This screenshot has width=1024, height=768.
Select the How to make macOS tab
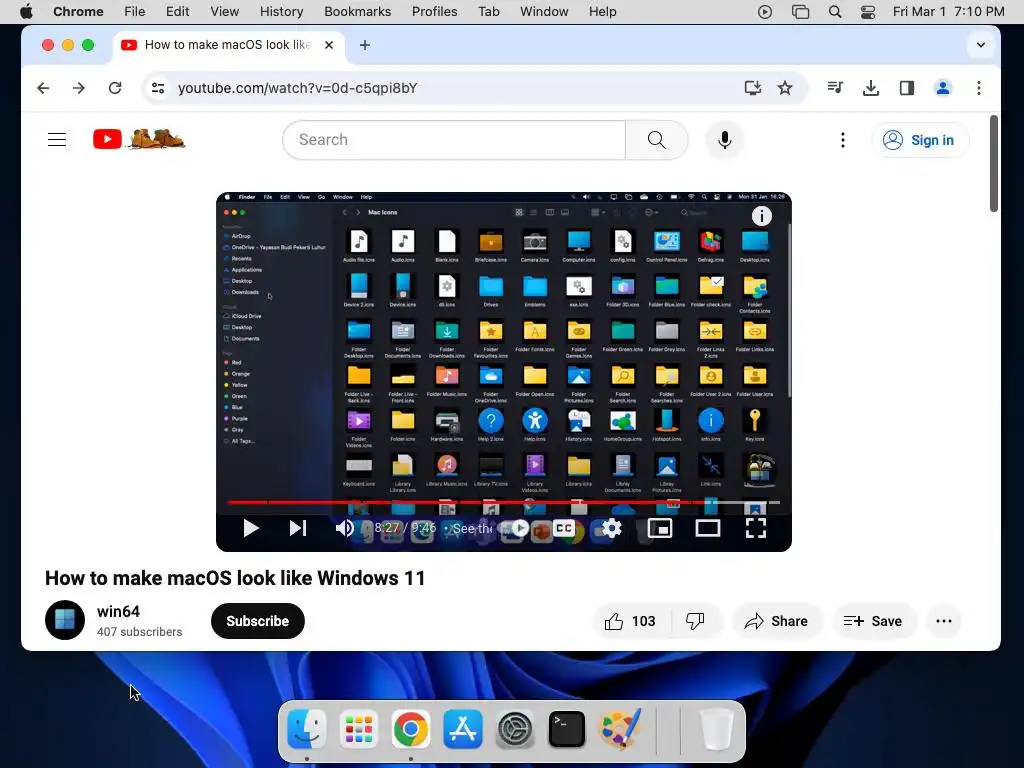click(x=229, y=45)
